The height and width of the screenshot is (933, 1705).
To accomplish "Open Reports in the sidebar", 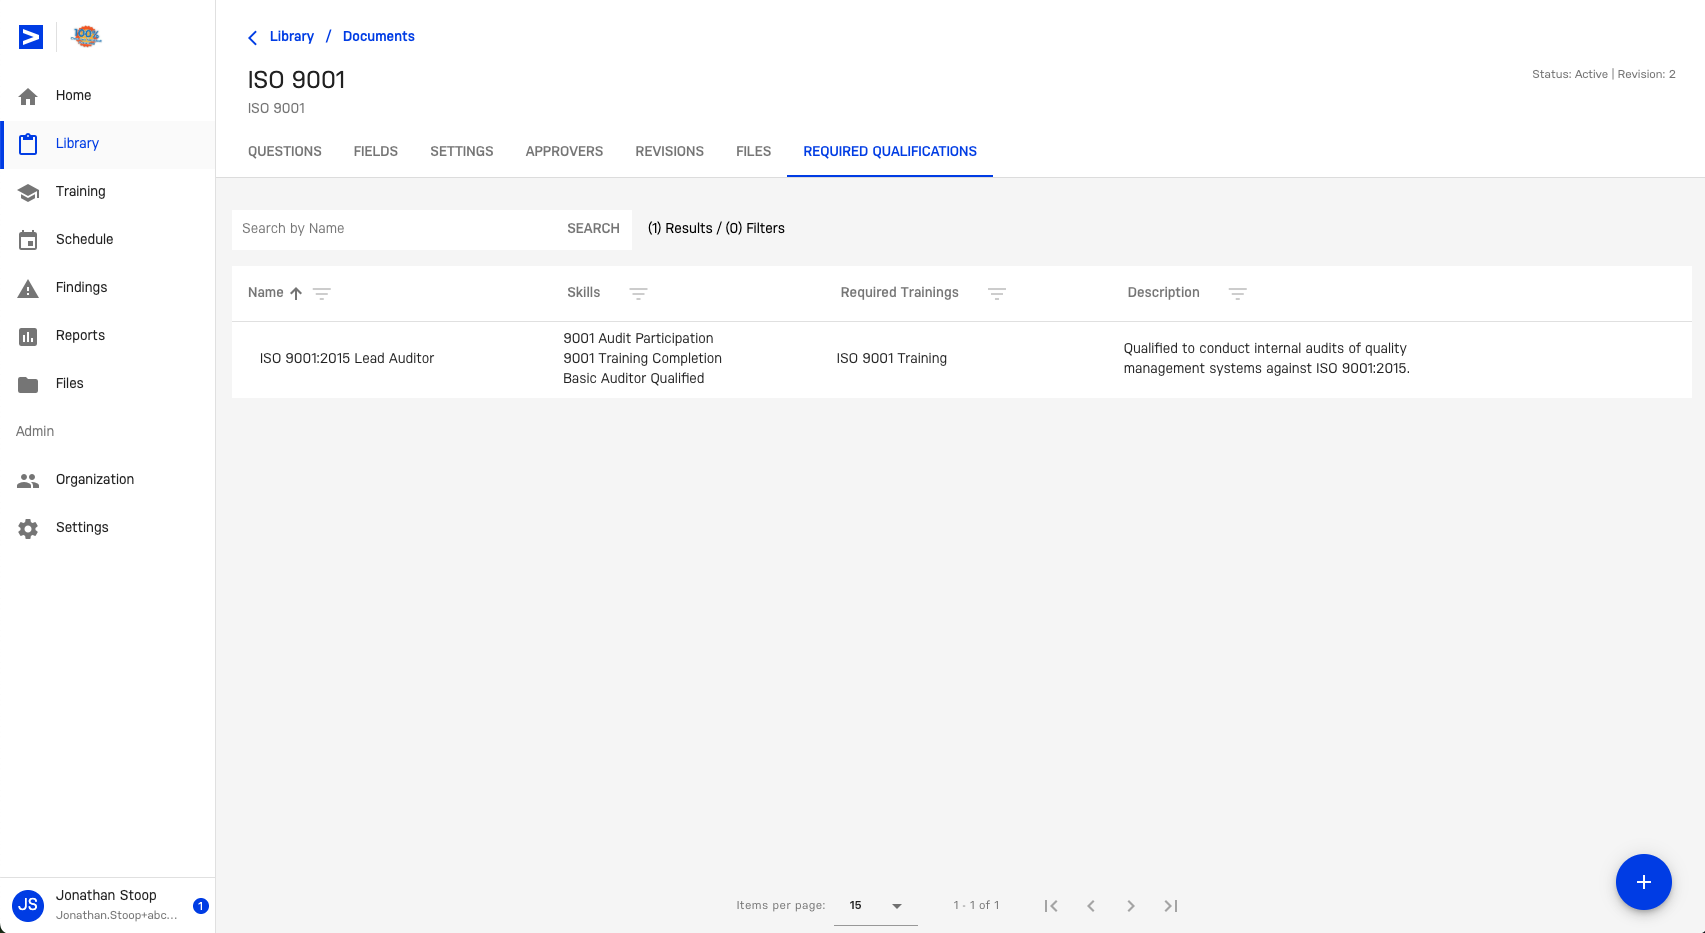I will 108,336.
